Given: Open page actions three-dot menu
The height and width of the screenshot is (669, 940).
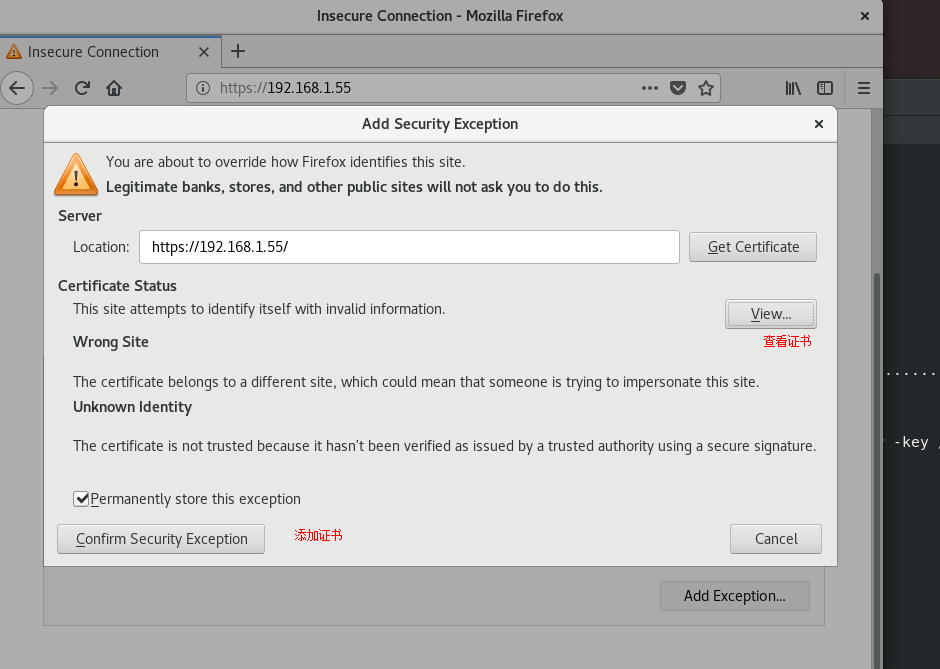Looking at the screenshot, I should pyautogui.click(x=650, y=88).
